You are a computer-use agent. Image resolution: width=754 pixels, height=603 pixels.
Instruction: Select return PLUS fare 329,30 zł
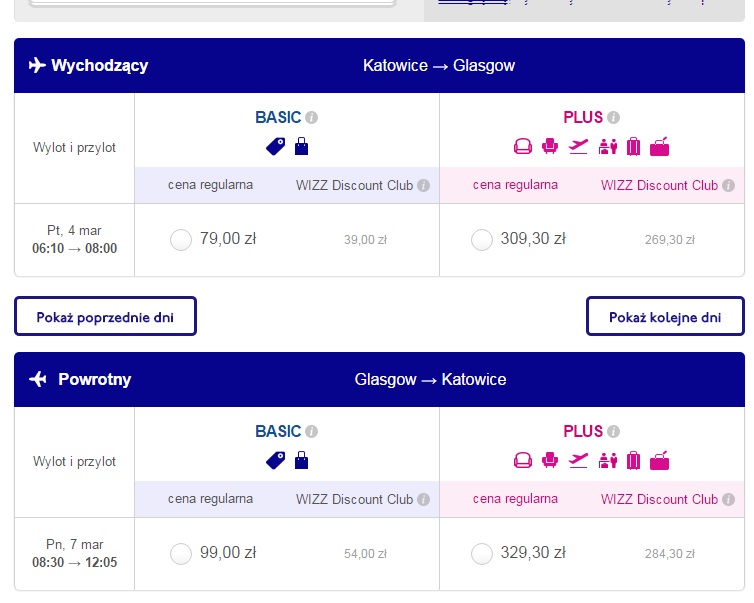pos(482,553)
